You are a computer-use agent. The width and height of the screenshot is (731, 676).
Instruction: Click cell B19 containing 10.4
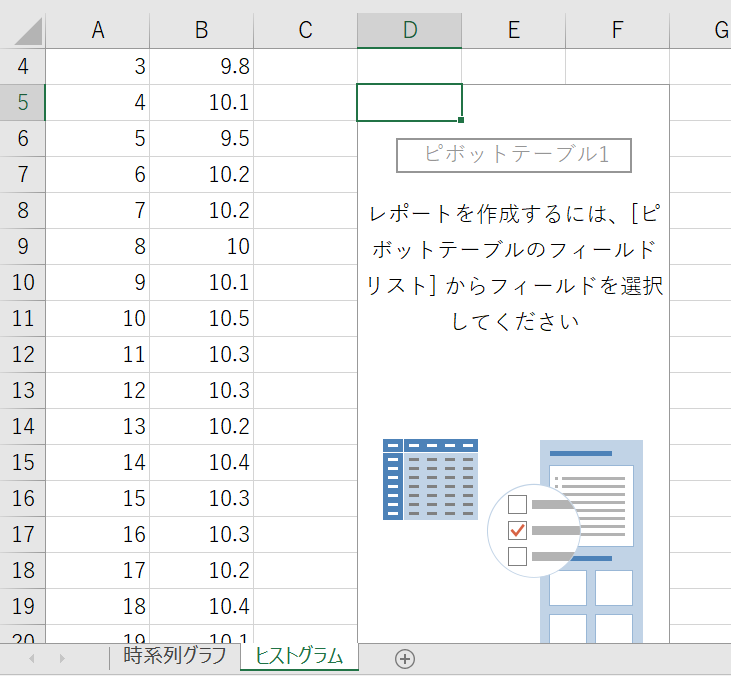point(201,606)
